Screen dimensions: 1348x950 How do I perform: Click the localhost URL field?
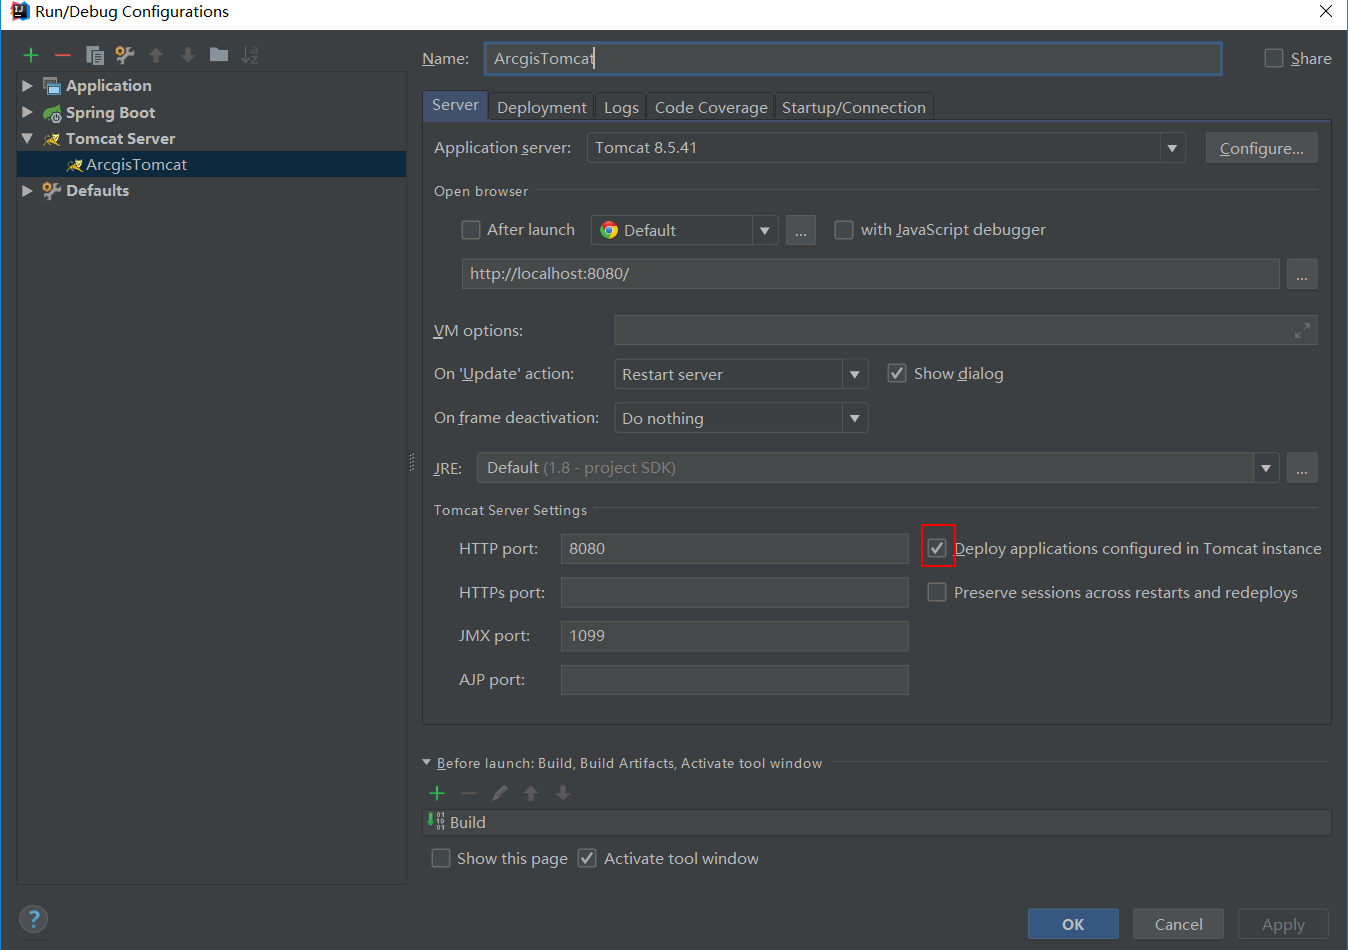point(871,274)
